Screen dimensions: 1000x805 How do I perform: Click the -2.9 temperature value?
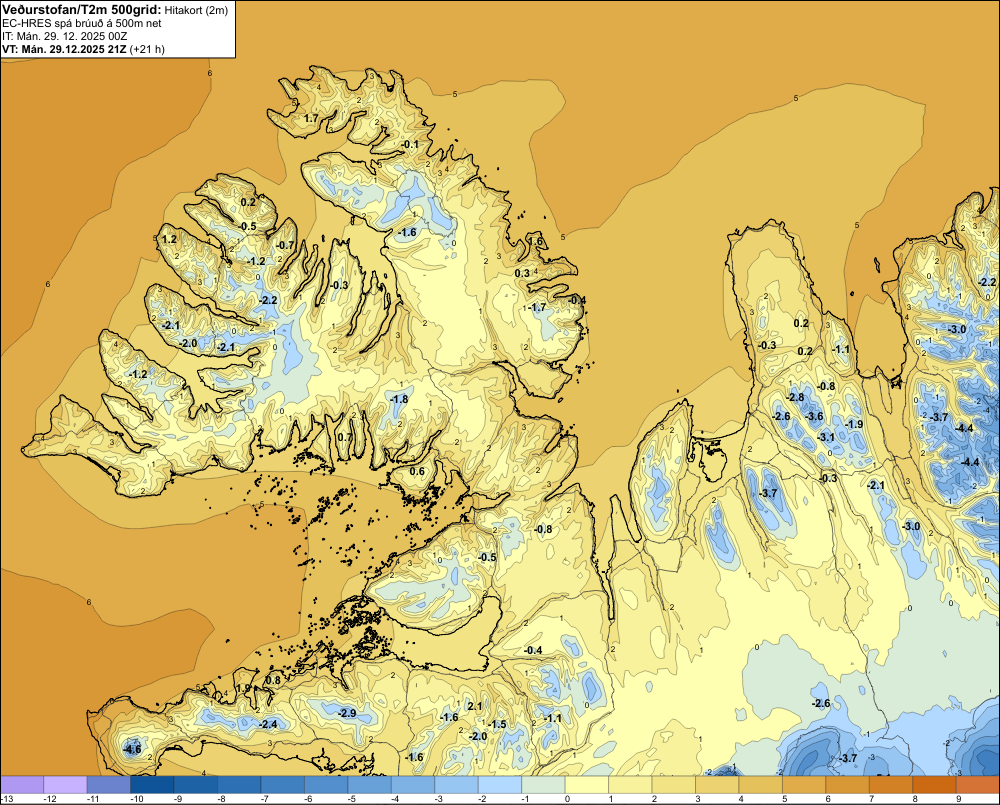pyautogui.click(x=348, y=713)
